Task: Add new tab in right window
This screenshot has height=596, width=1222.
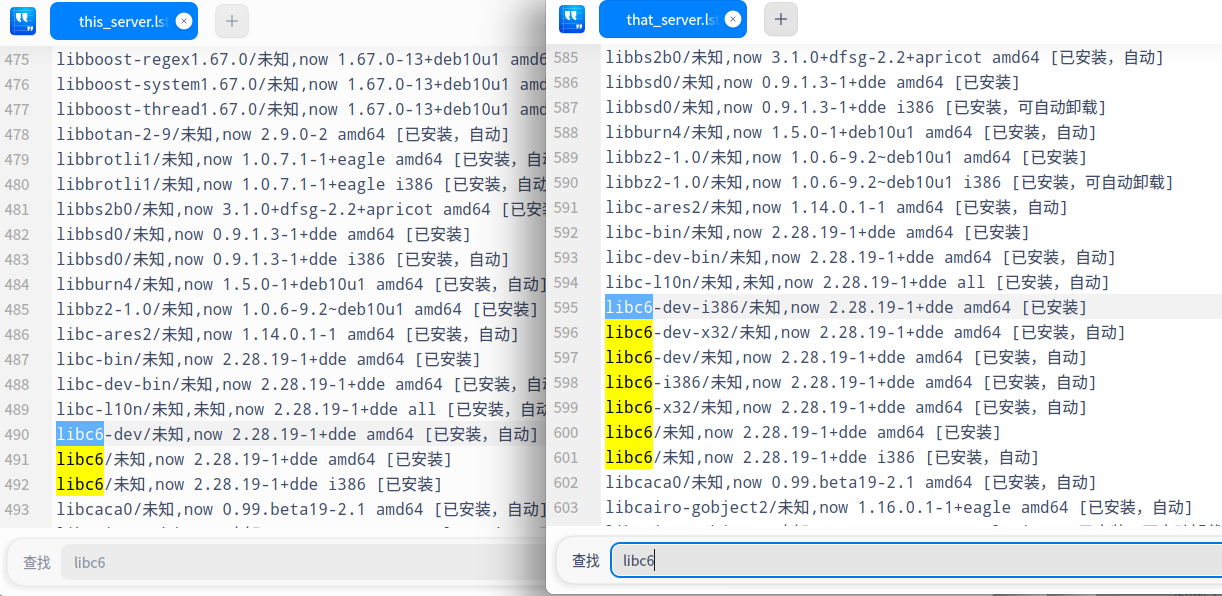Action: [x=781, y=19]
